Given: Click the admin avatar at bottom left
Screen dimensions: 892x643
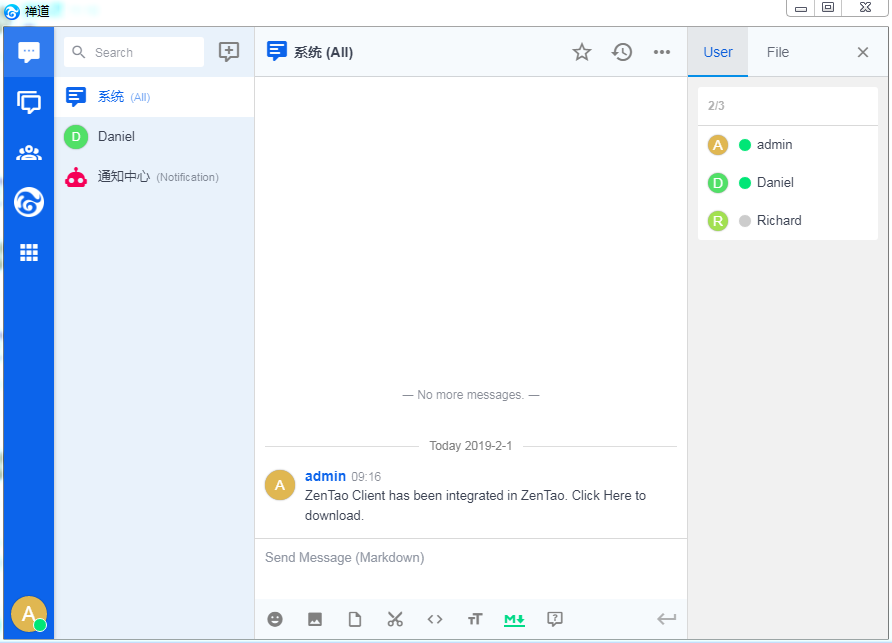Looking at the screenshot, I should 29,614.
